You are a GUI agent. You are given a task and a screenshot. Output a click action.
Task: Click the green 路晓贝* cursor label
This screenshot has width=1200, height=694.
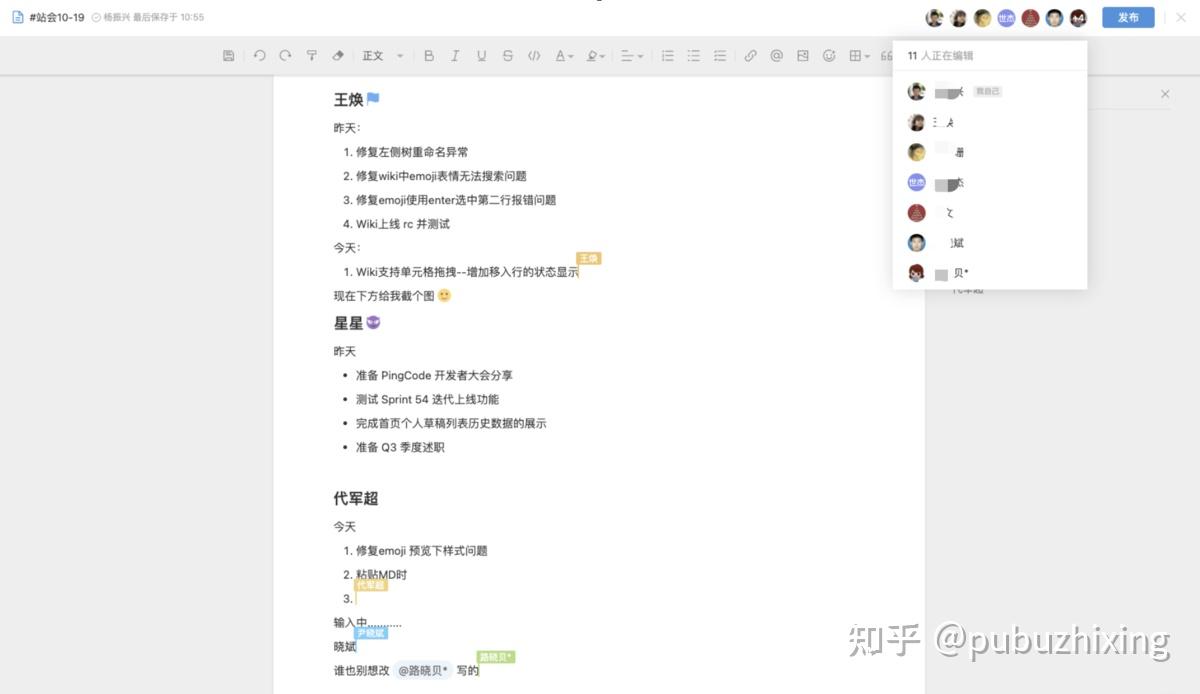pos(496,657)
